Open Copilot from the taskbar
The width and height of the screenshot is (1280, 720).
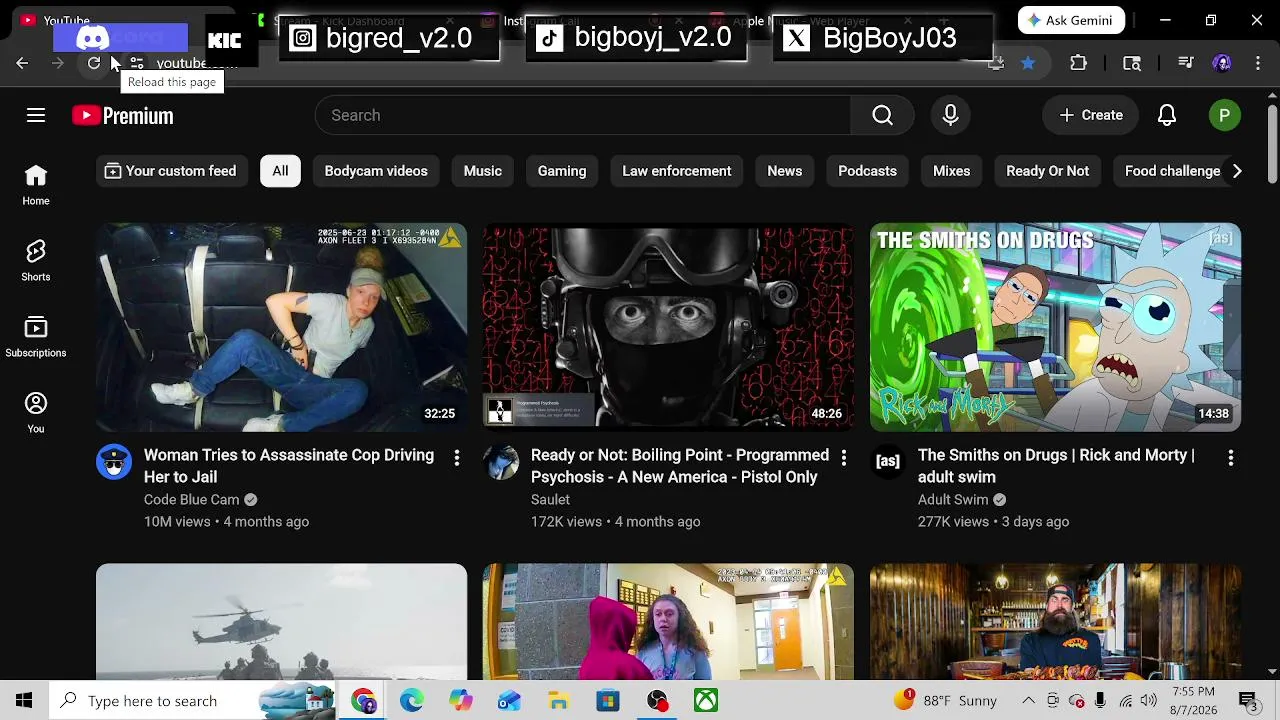coord(460,701)
